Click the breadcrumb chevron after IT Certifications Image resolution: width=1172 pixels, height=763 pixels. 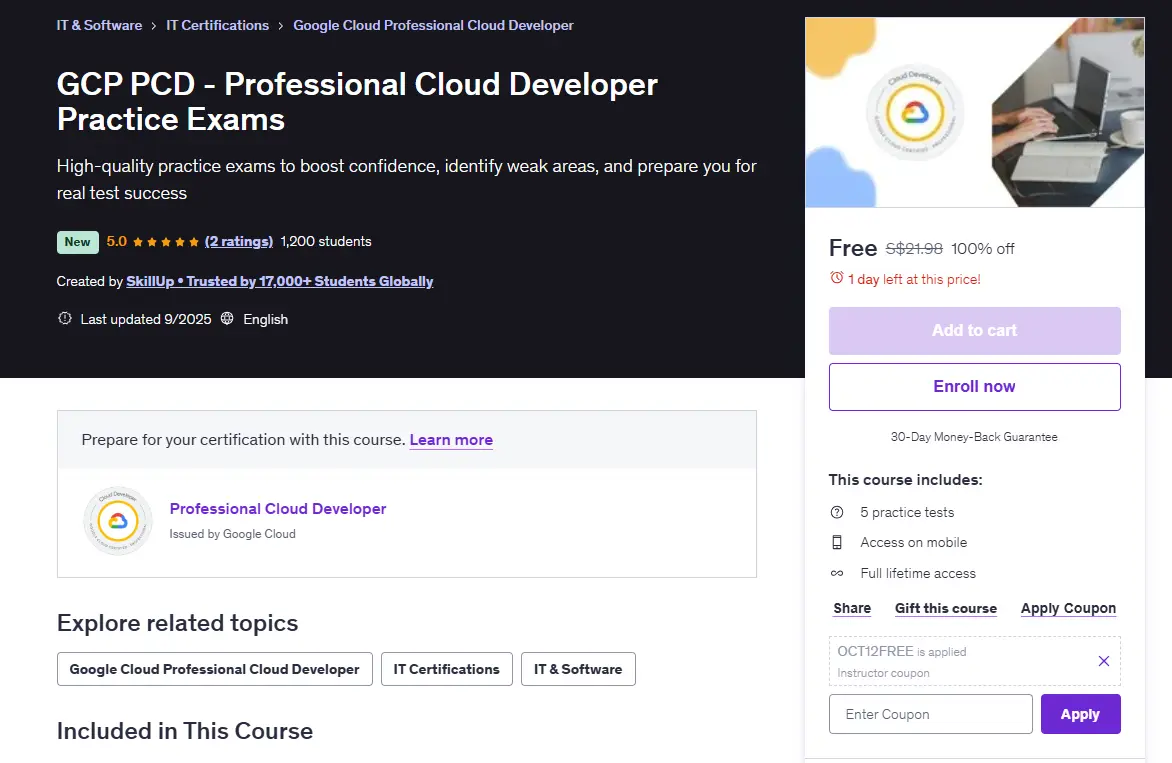(281, 26)
